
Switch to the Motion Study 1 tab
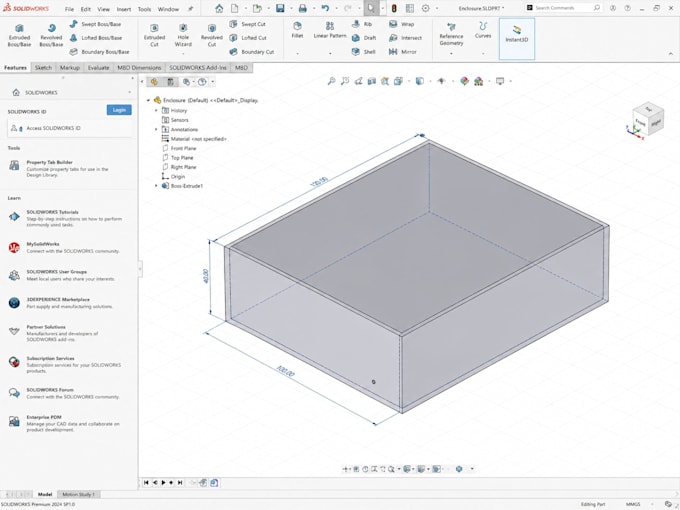(78, 494)
